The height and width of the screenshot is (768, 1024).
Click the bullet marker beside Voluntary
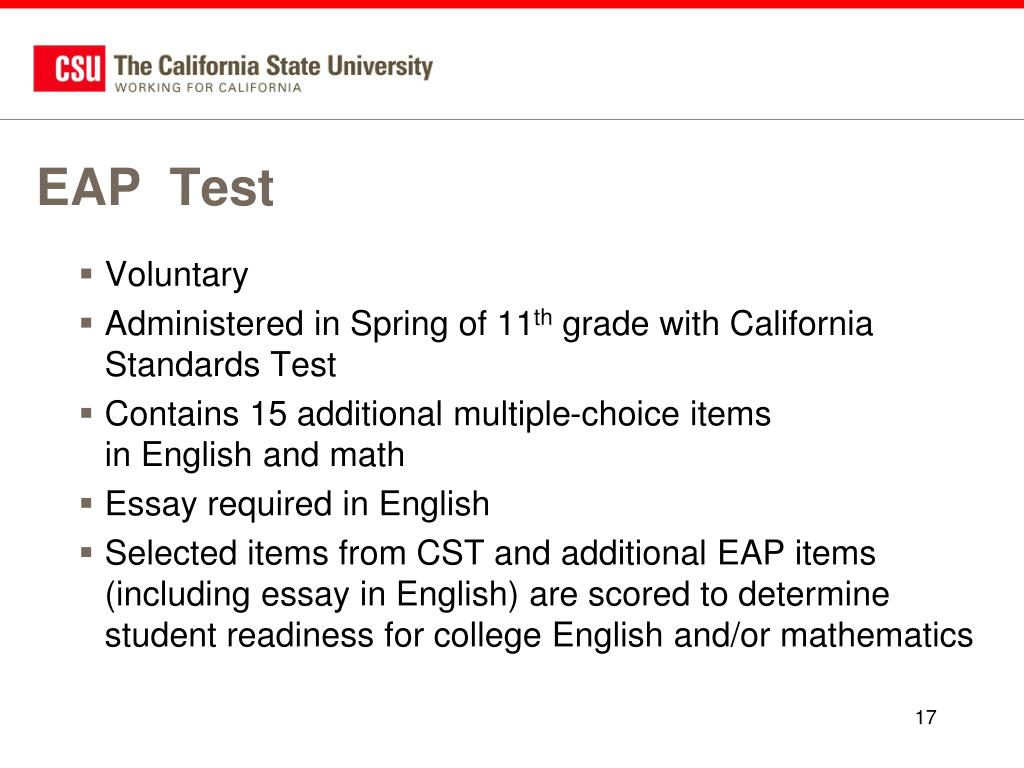[x=86, y=273]
